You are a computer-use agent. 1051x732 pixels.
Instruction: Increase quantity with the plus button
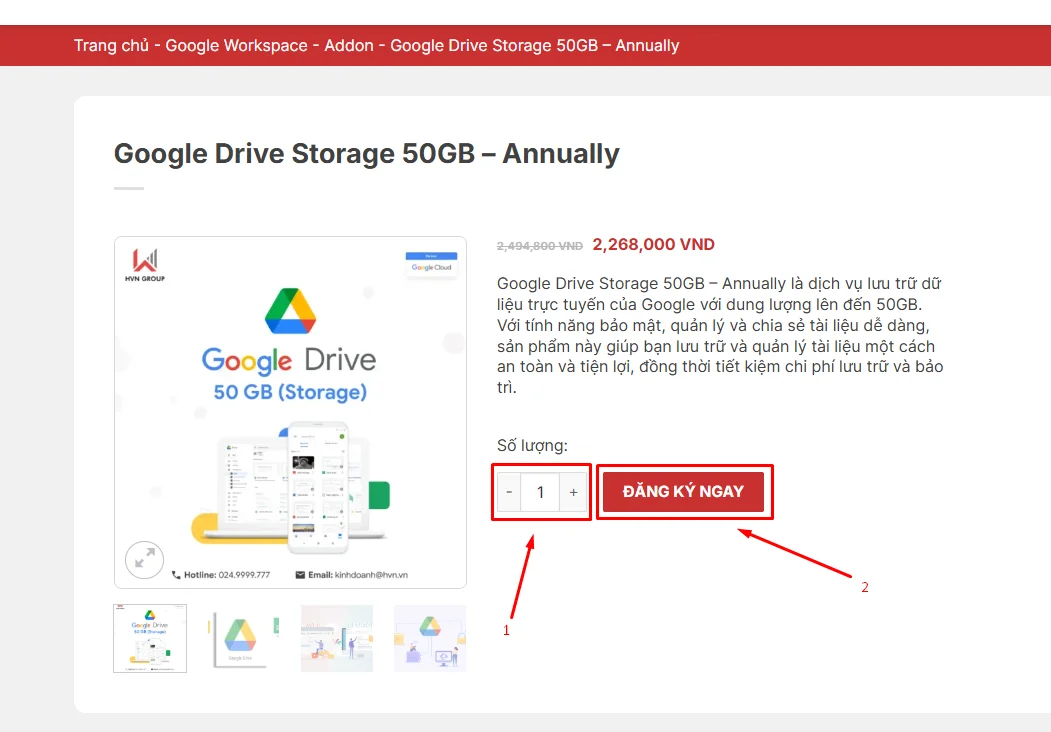coord(573,492)
